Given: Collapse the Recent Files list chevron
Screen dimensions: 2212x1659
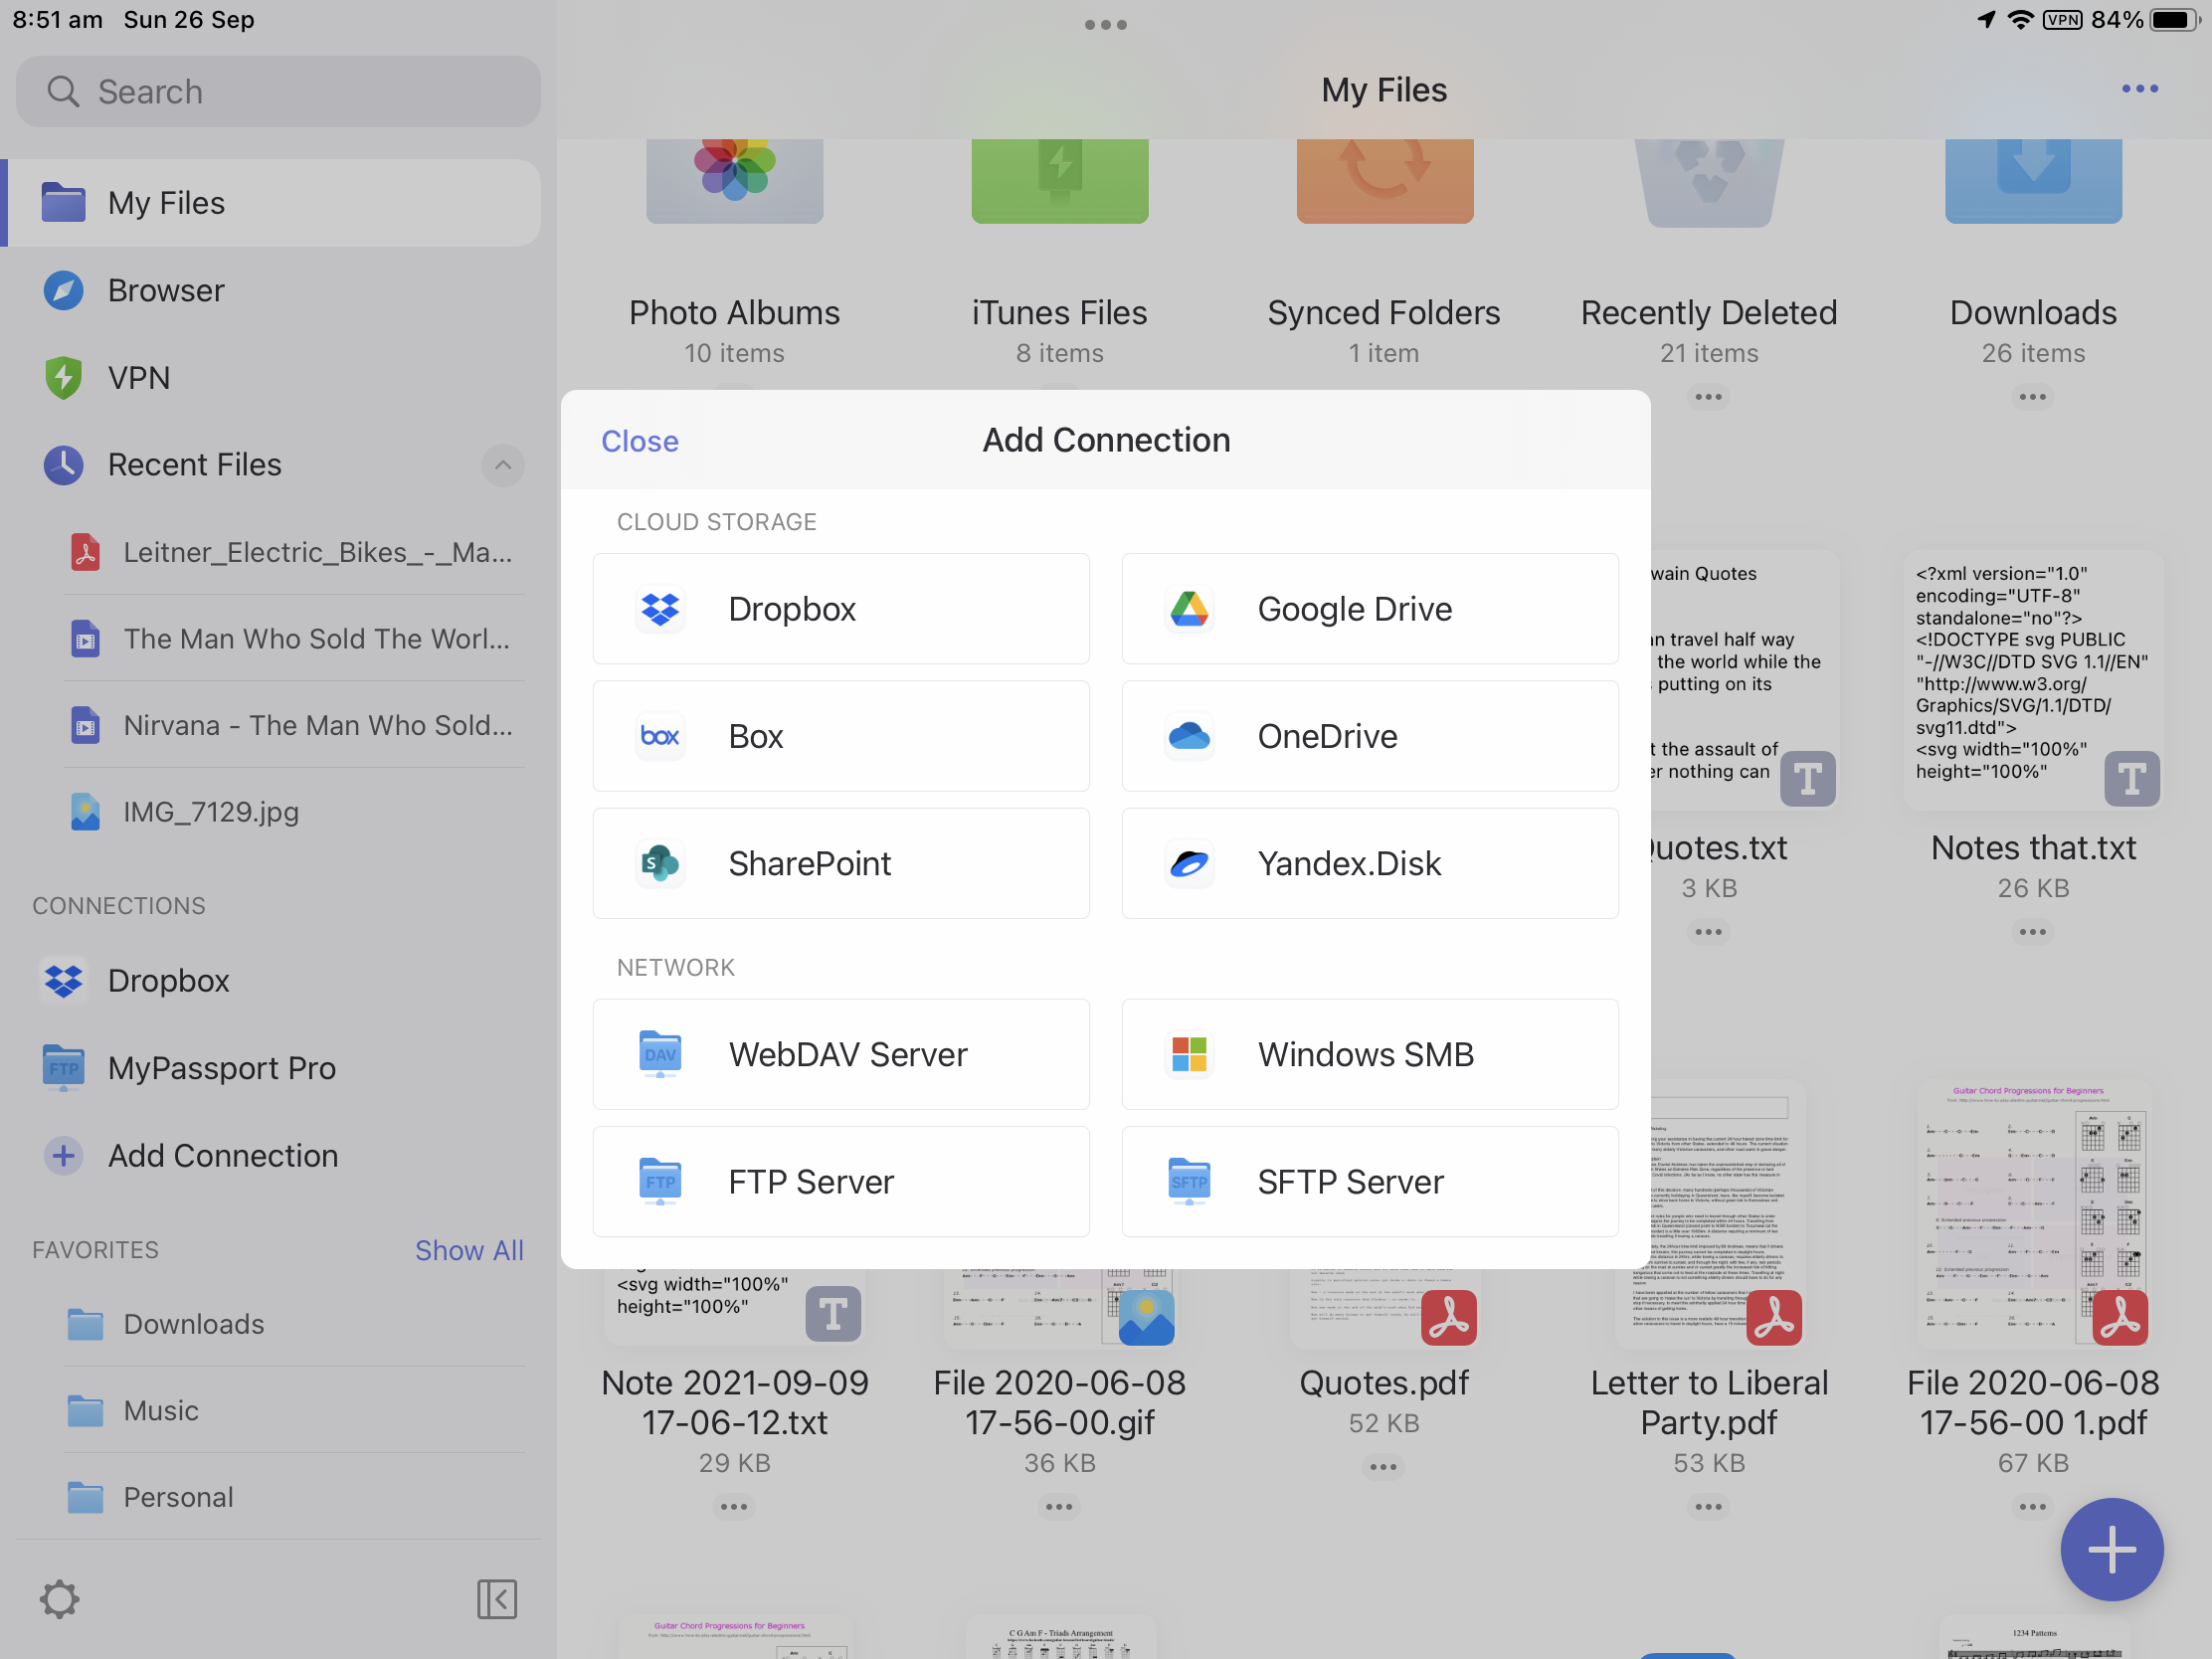Looking at the screenshot, I should (x=503, y=465).
